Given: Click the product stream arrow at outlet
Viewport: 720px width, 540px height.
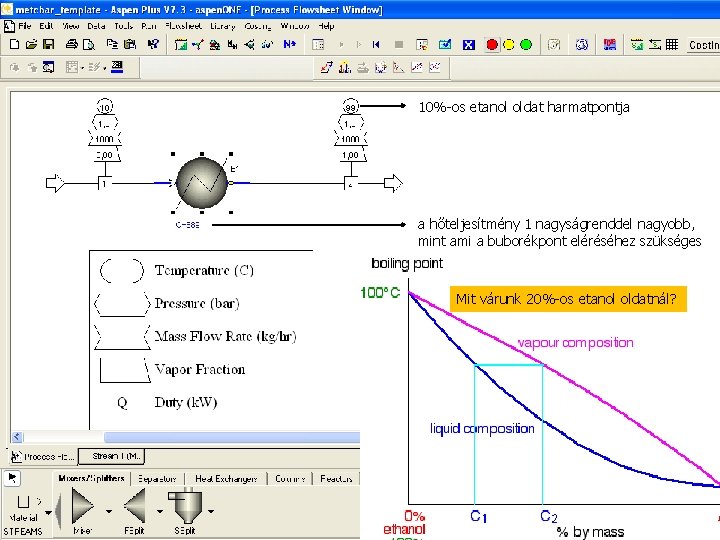Looking at the screenshot, I should click(x=393, y=183).
